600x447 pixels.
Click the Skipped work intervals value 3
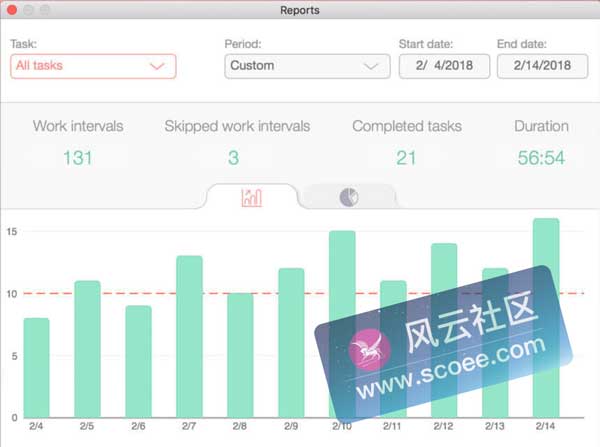point(233,158)
